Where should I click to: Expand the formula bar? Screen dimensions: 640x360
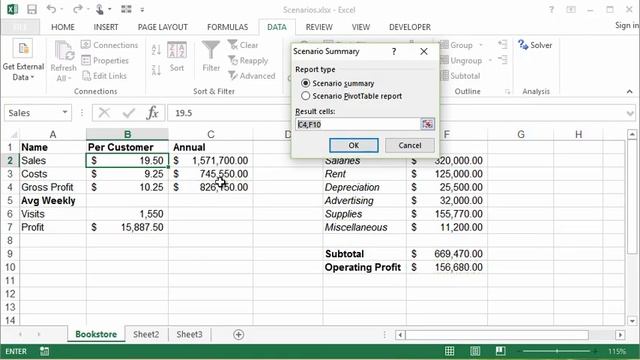click(x=630, y=113)
